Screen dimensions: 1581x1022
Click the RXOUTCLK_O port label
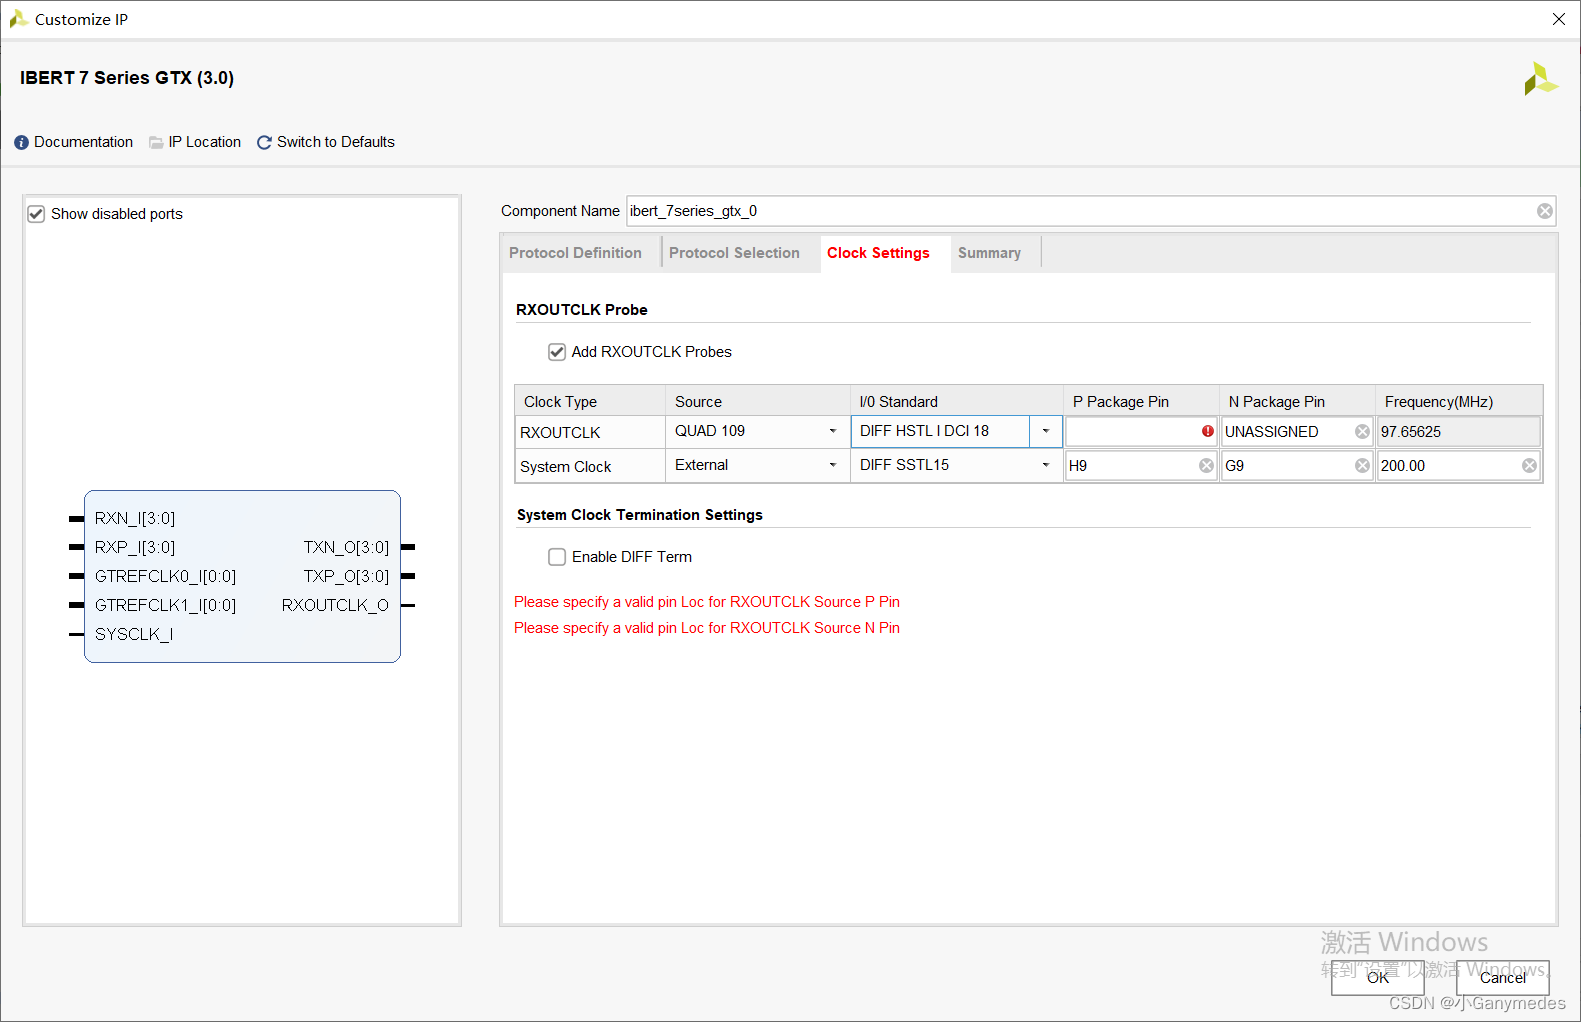point(335,605)
